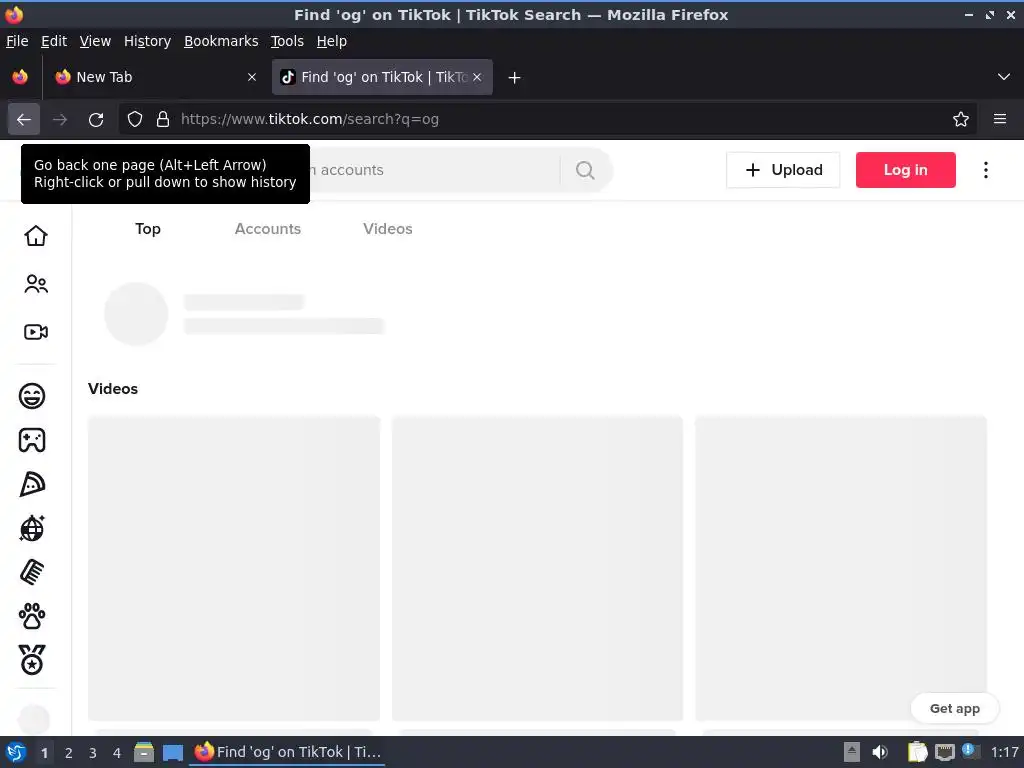
Task: View site security padlock info
Action: 163,120
